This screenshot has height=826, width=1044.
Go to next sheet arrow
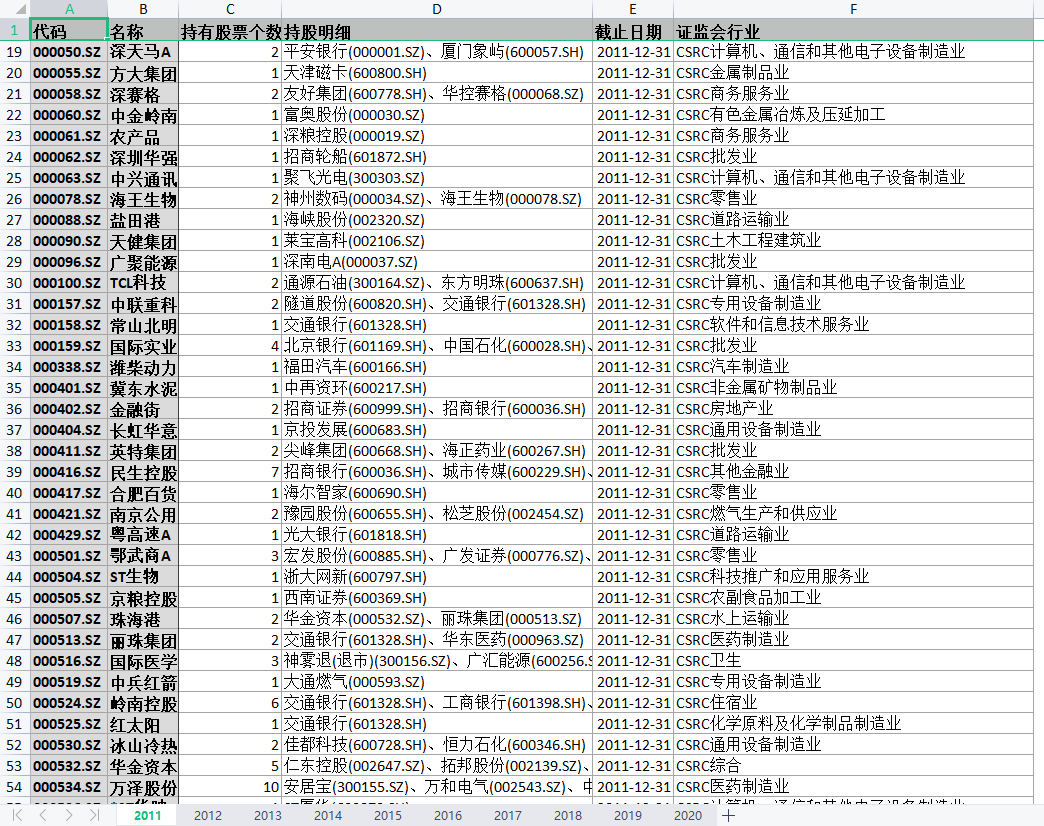pyautogui.click(x=69, y=815)
